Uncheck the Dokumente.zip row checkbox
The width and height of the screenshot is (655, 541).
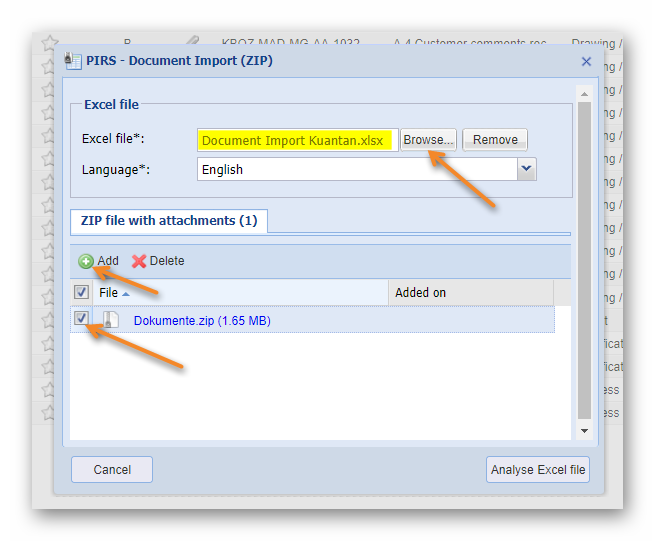(82, 319)
